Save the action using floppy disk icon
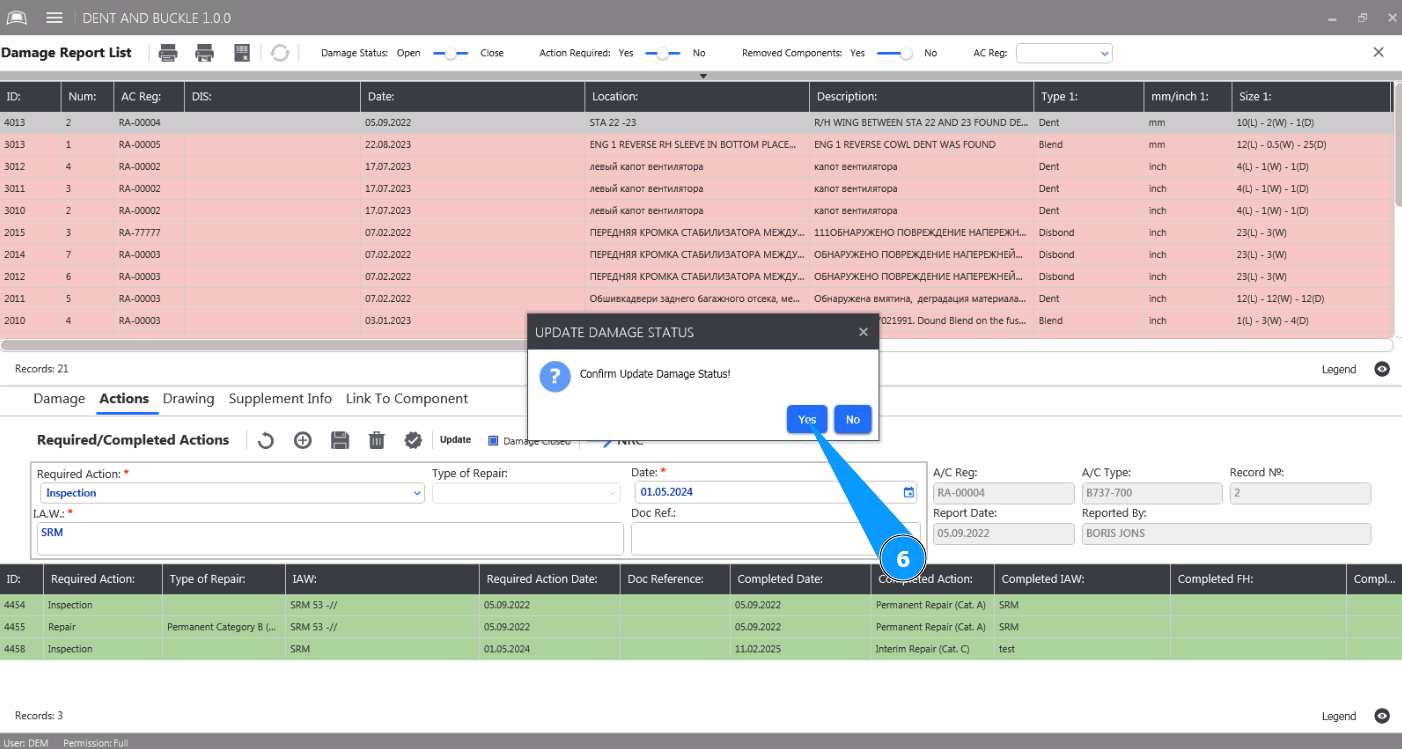The image size is (1402, 749). pos(340,440)
